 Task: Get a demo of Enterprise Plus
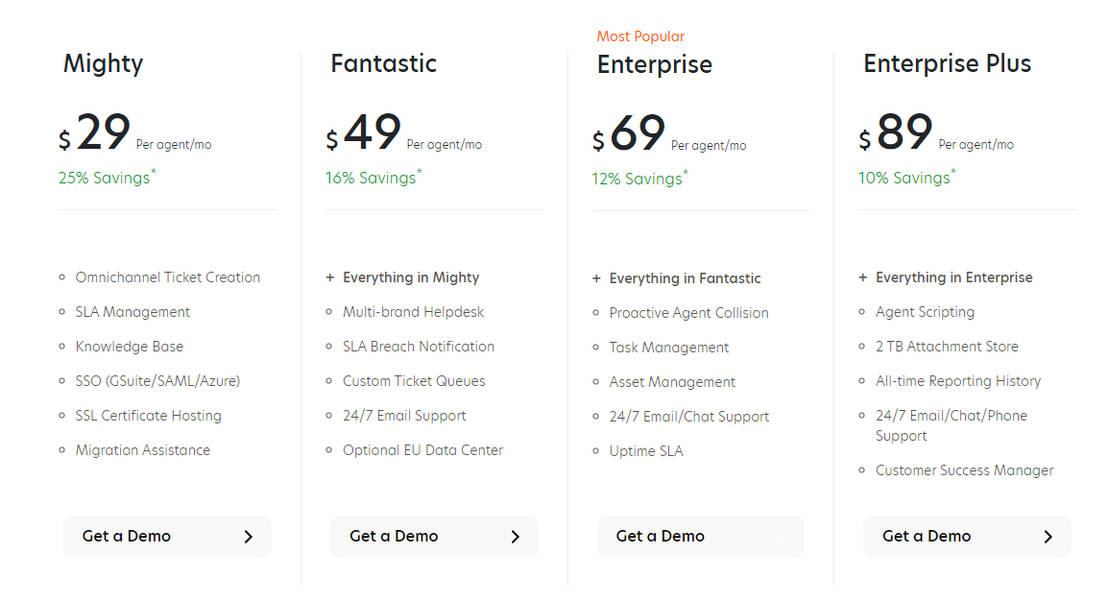pyautogui.click(x=927, y=536)
